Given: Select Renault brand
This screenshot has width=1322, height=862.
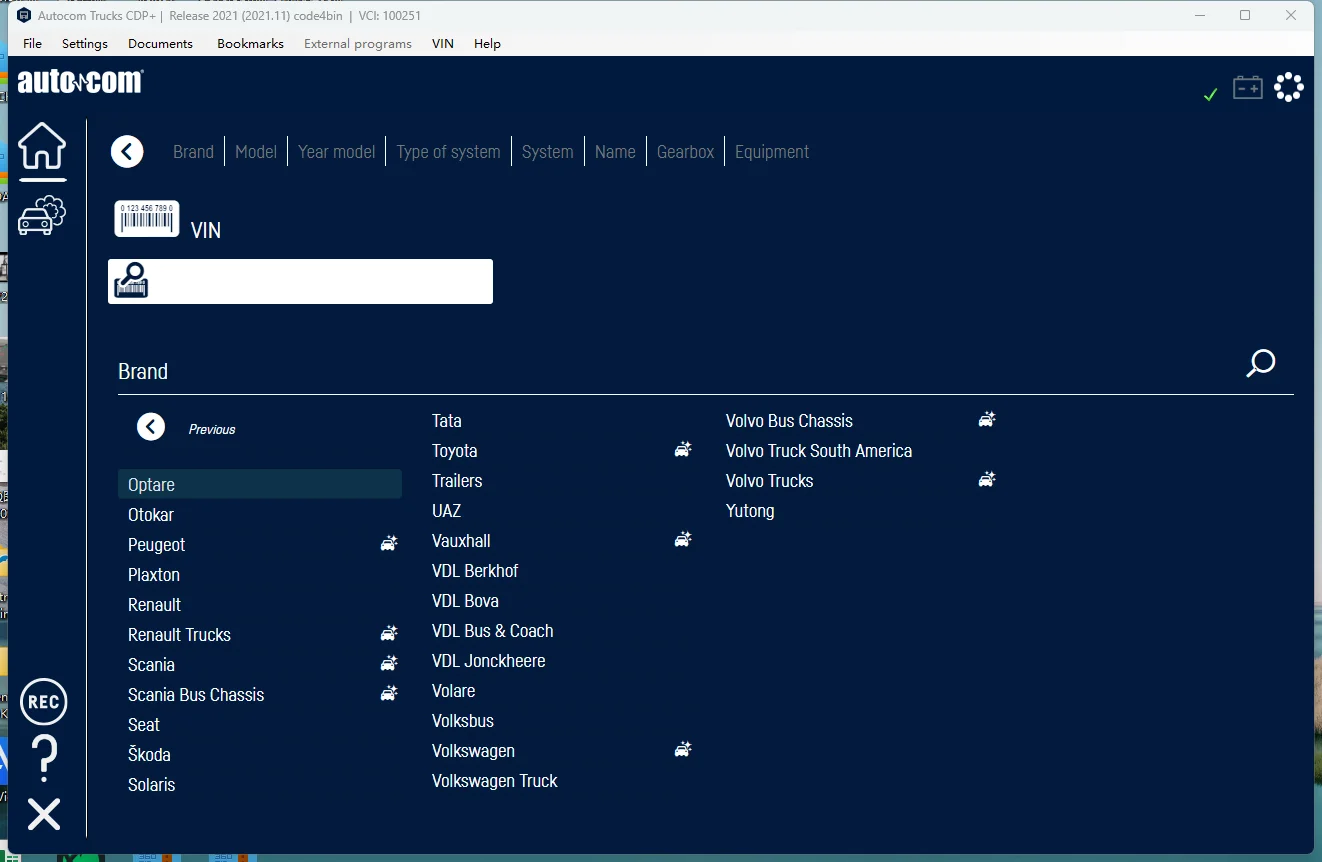Looking at the screenshot, I should [155, 605].
